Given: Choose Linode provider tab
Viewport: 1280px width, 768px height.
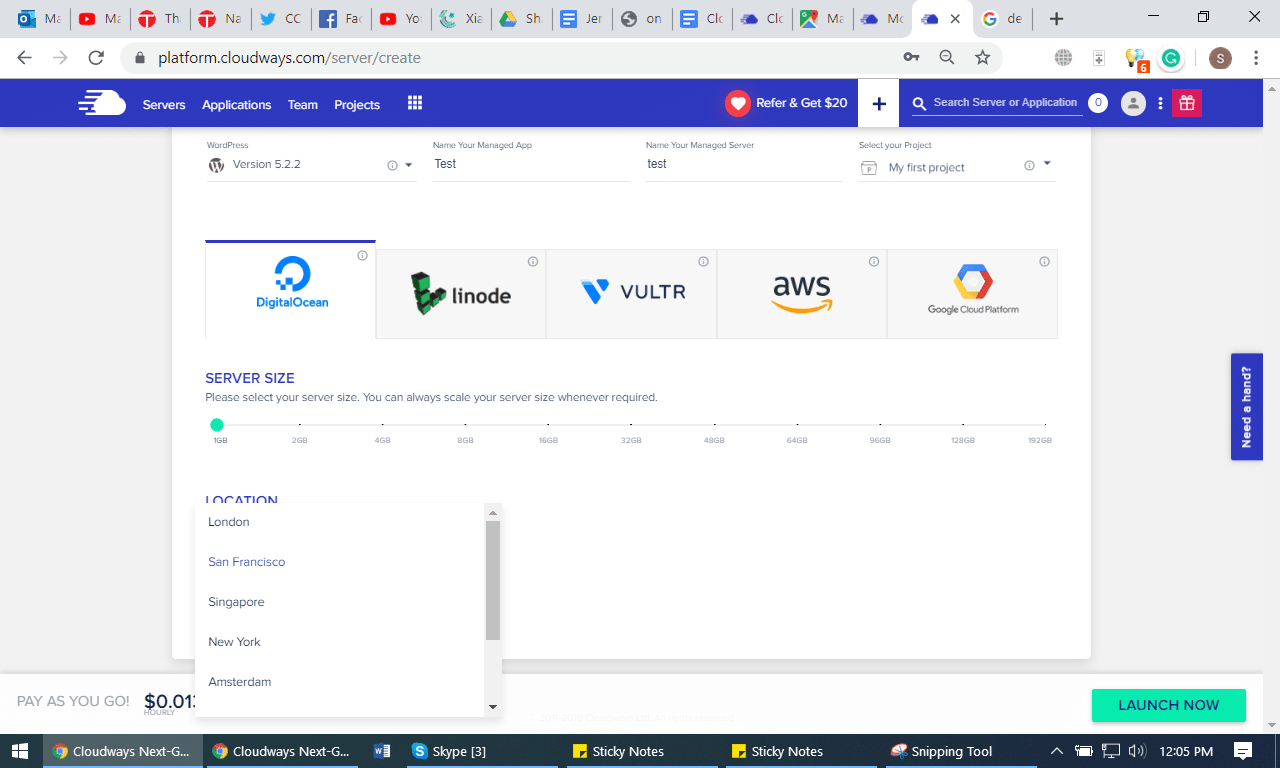Looking at the screenshot, I should pos(461,294).
